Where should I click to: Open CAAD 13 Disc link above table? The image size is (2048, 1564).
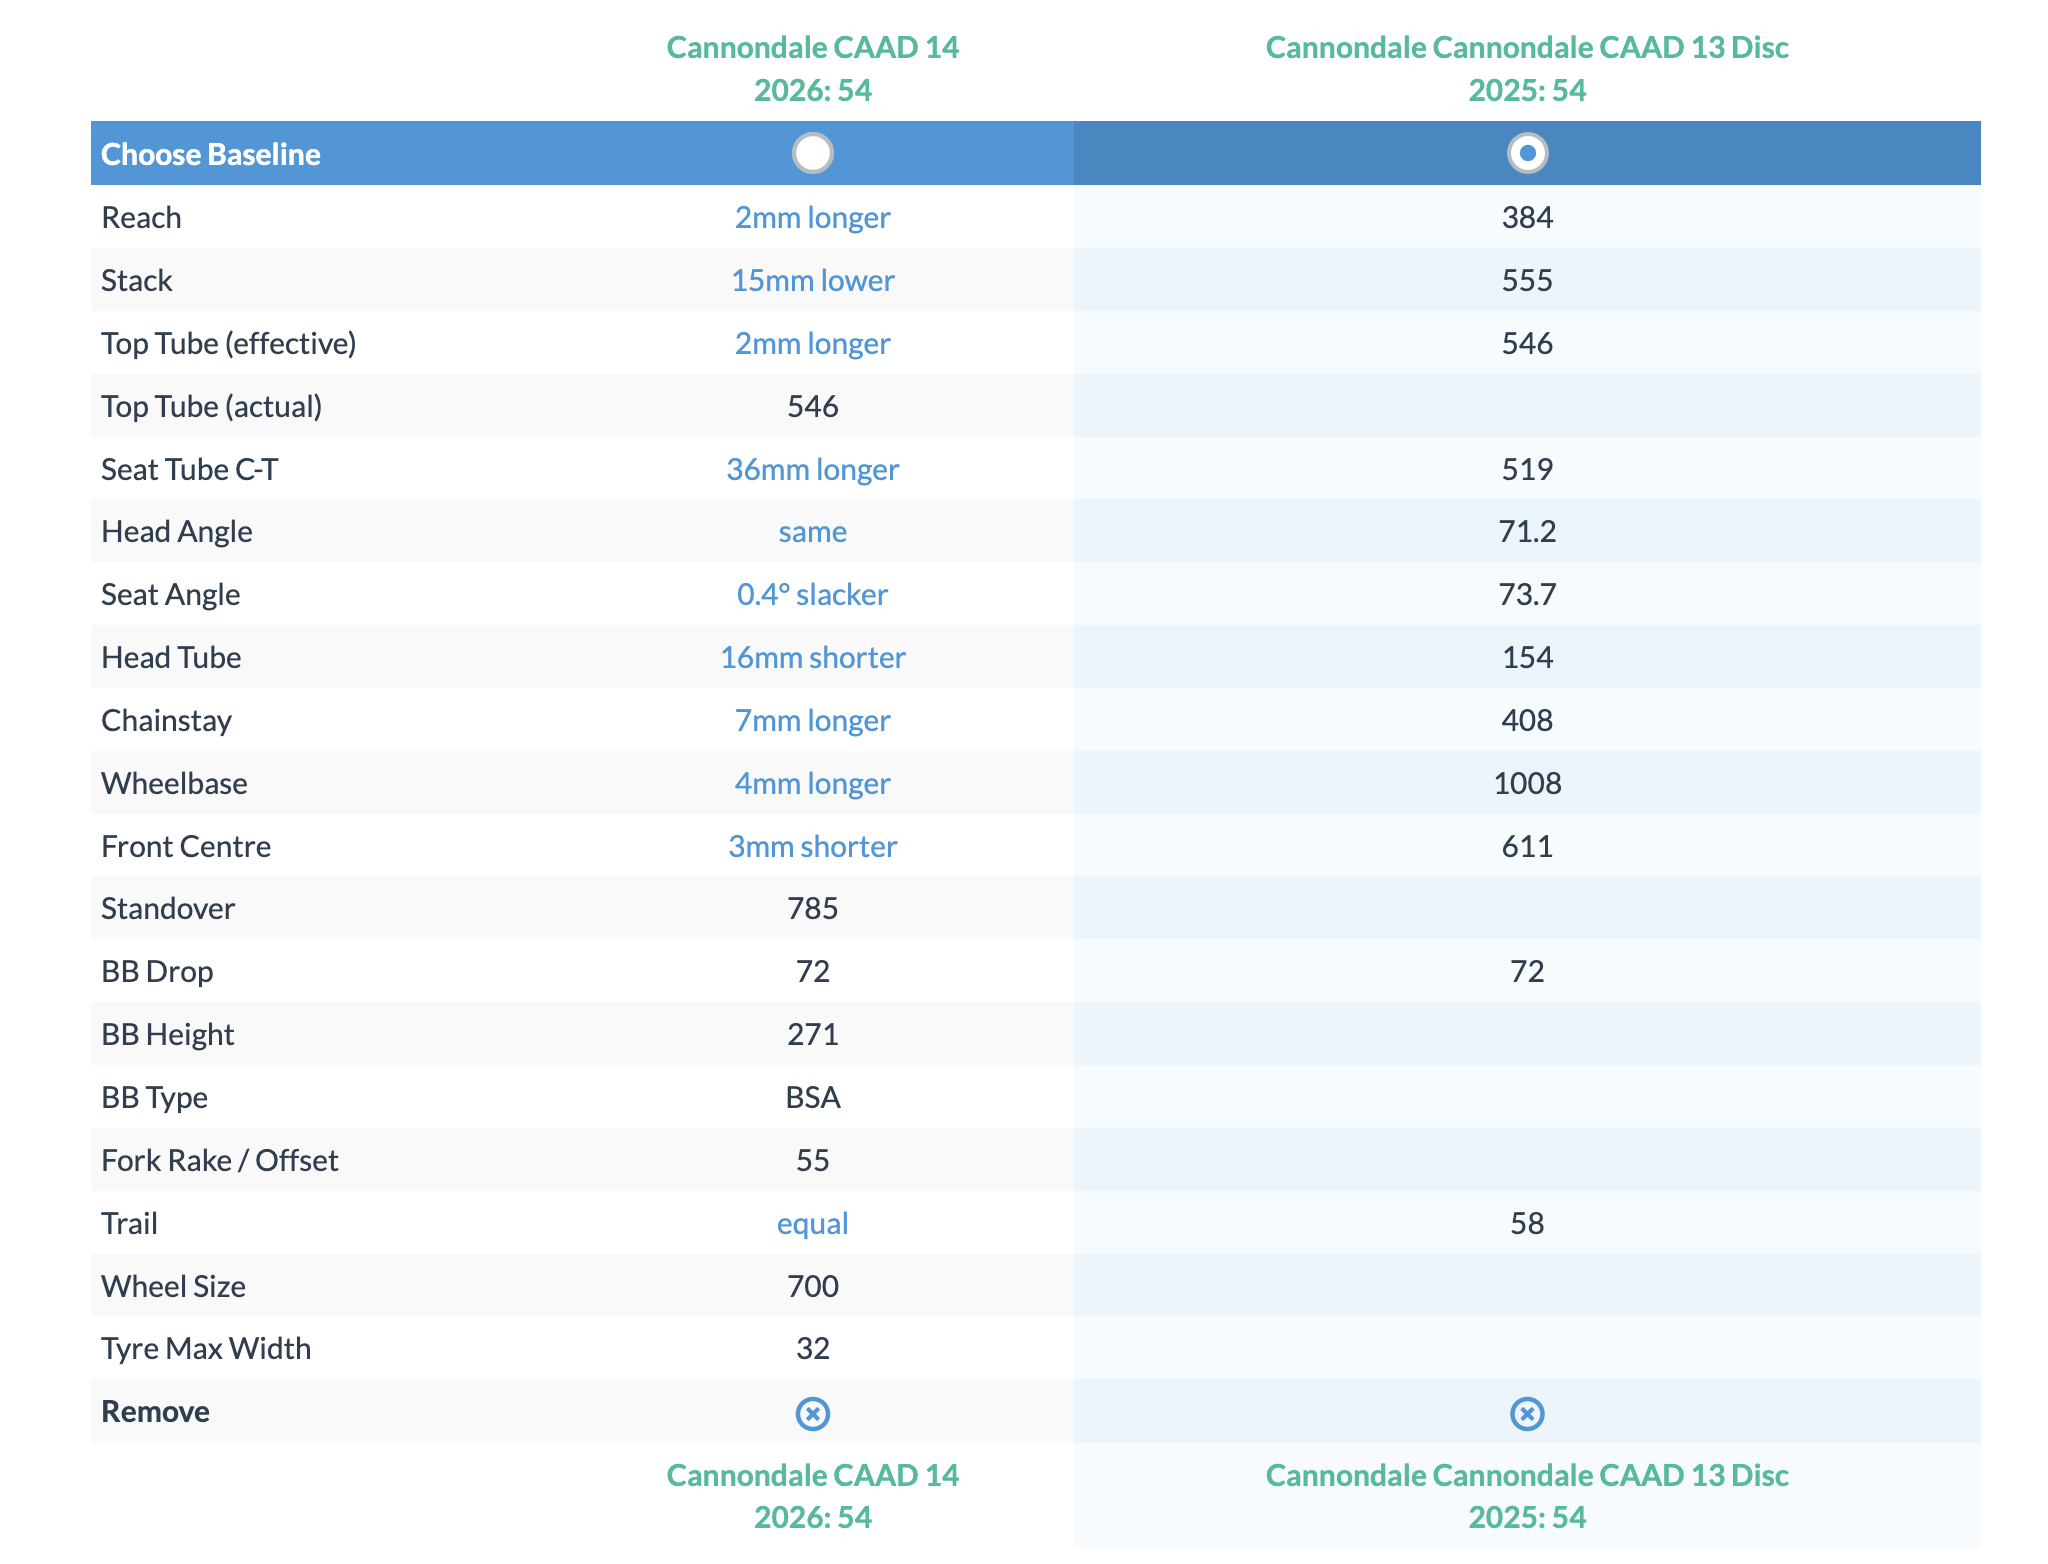click(1526, 68)
